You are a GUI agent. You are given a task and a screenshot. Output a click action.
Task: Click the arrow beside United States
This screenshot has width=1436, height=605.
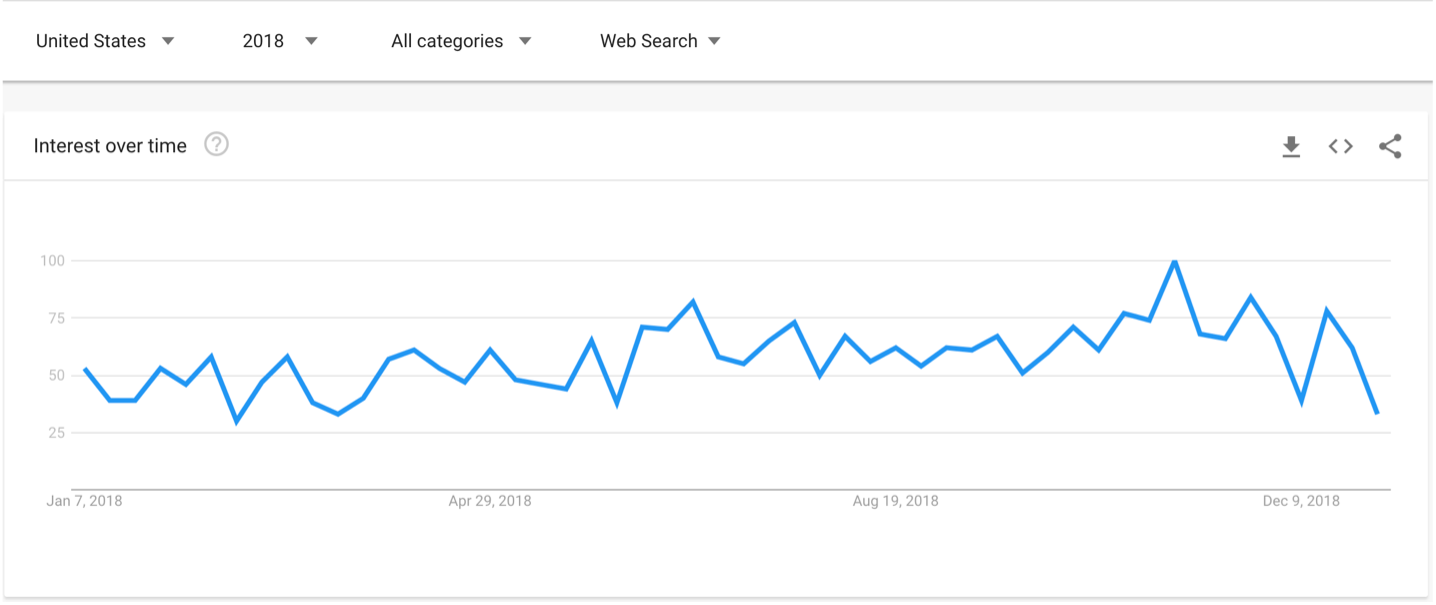pyautogui.click(x=168, y=41)
